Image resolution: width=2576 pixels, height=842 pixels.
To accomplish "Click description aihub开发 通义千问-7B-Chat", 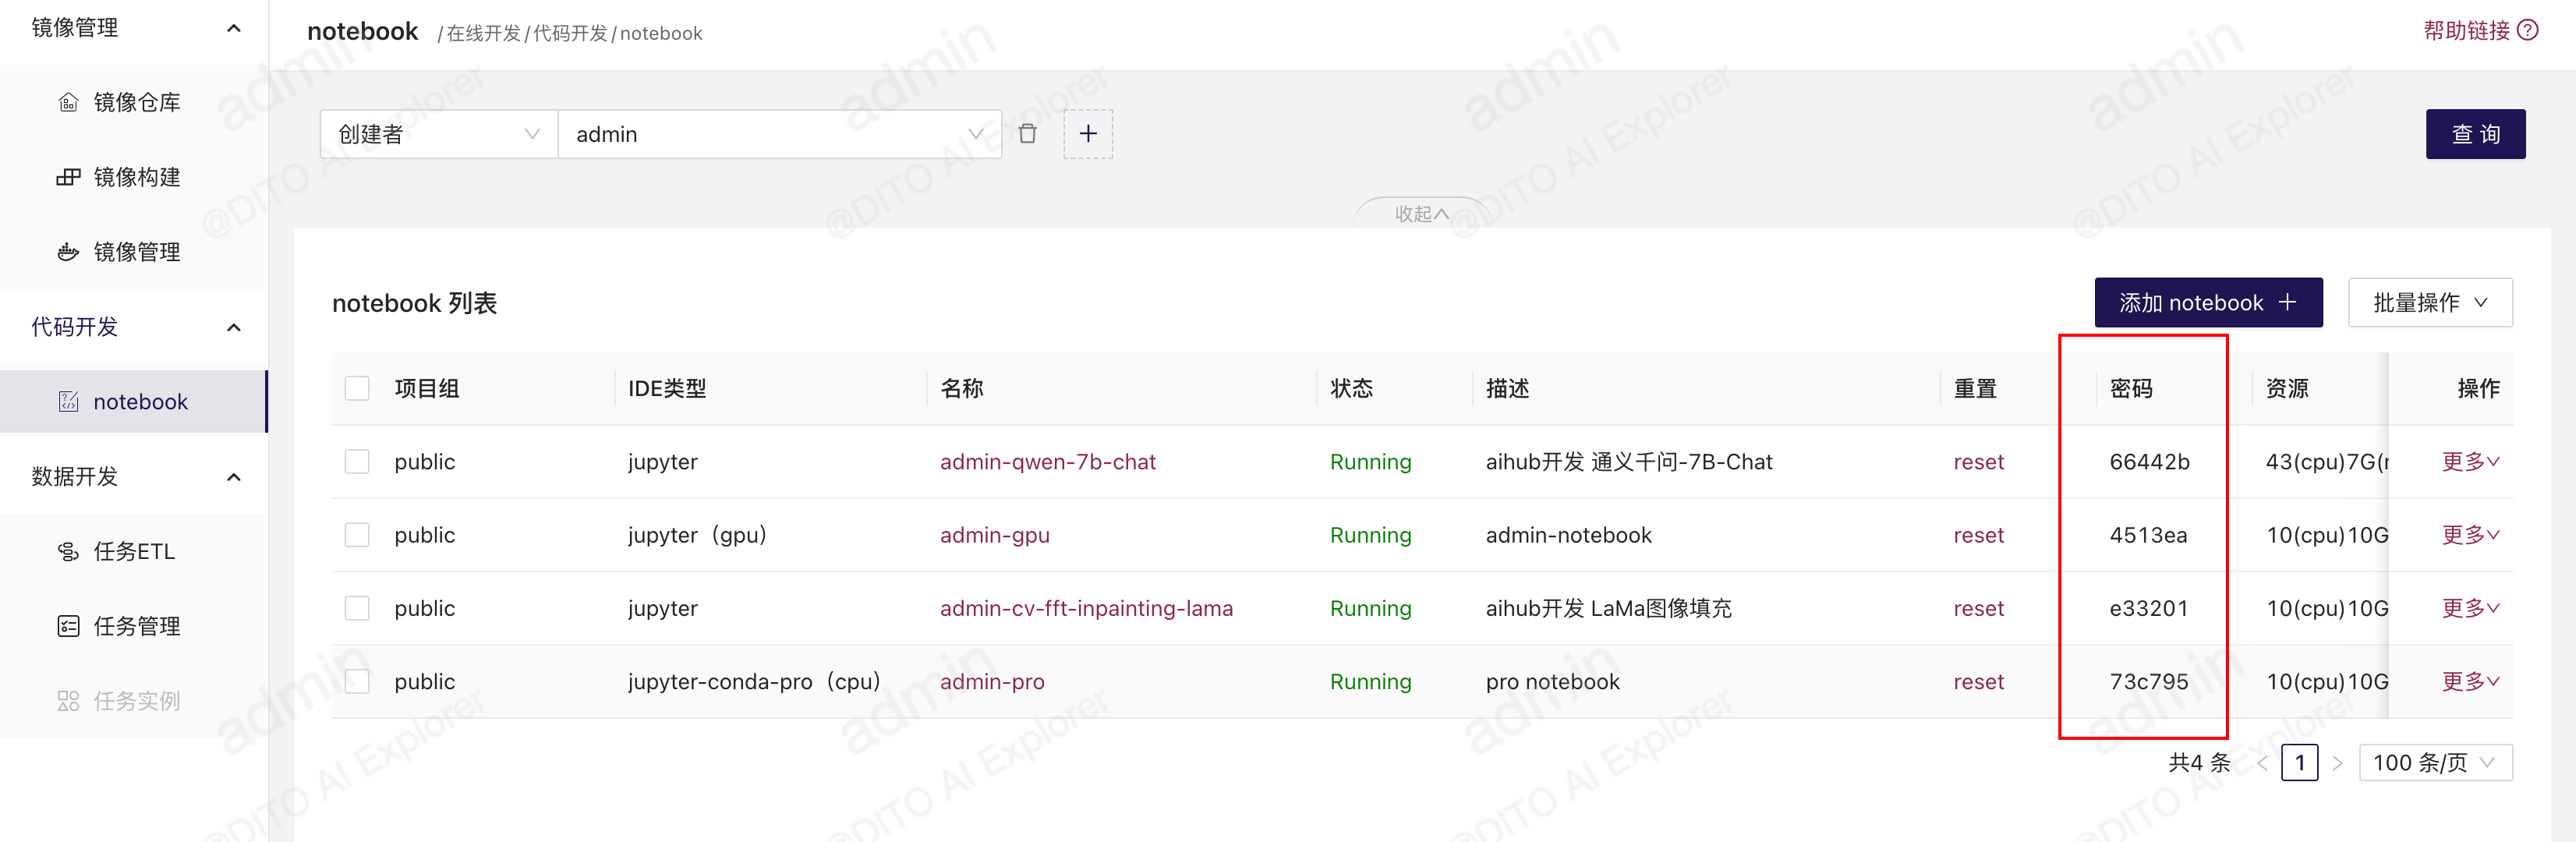I will [1629, 461].
